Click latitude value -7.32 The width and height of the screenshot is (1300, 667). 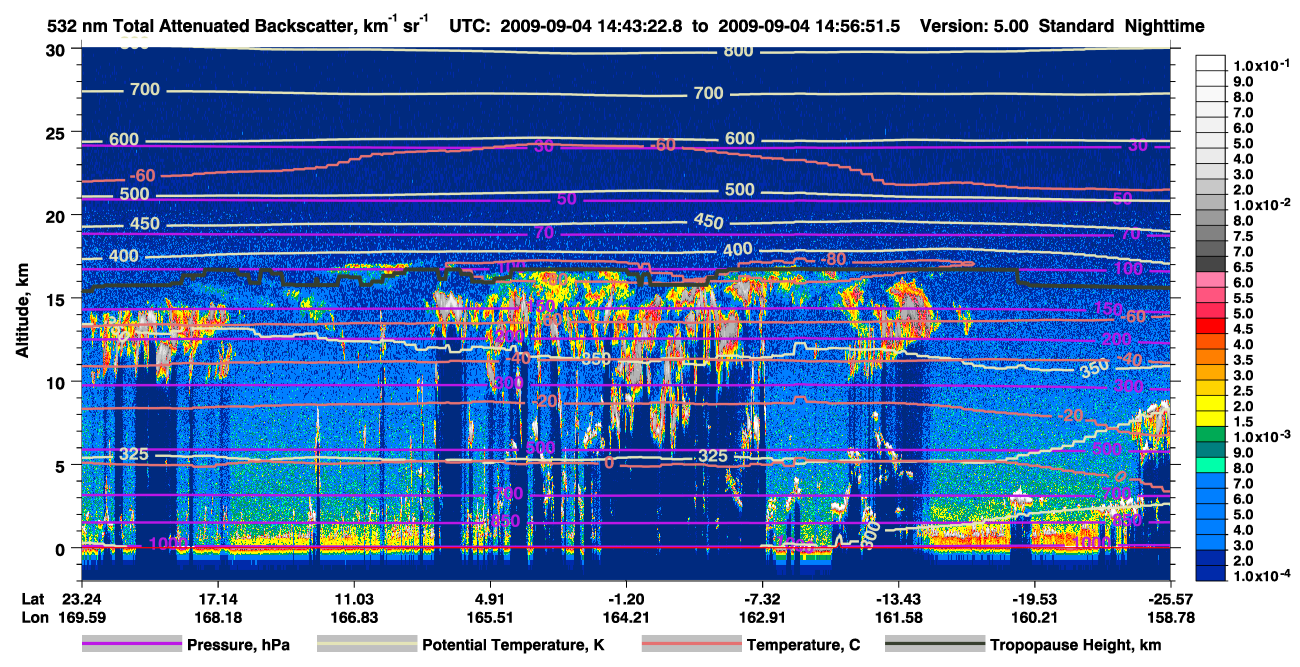coord(762,598)
